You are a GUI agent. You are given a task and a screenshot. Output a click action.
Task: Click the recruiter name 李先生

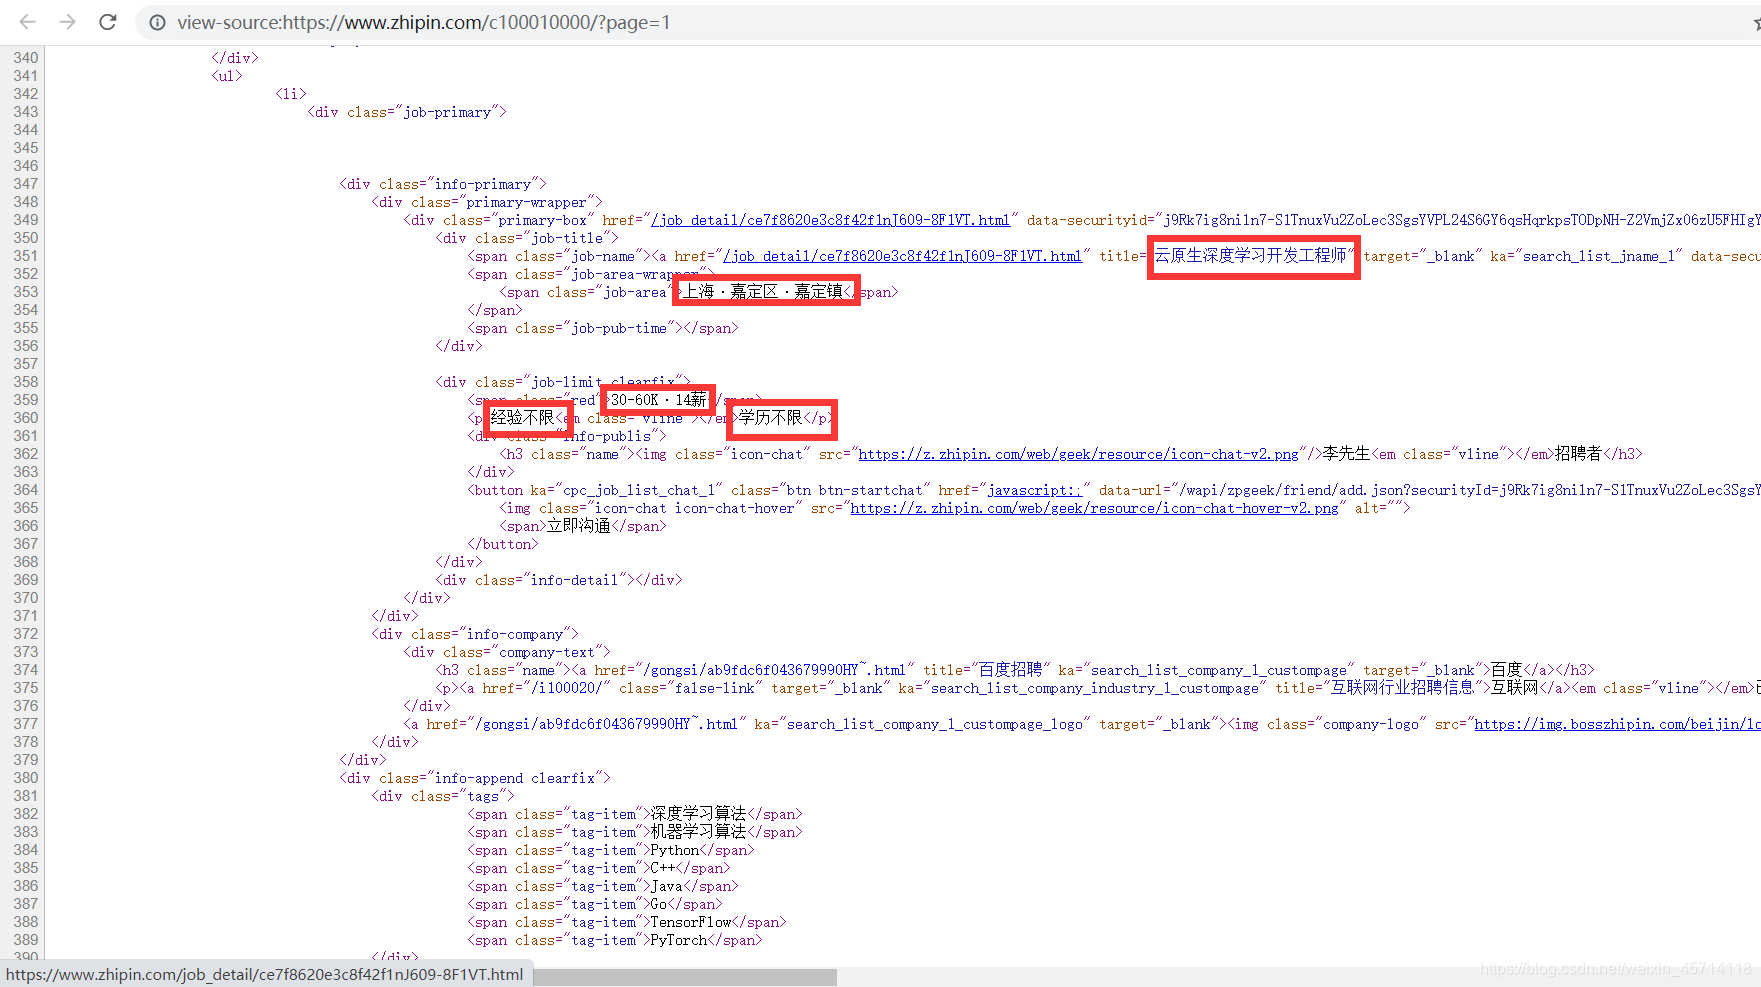coord(1346,454)
